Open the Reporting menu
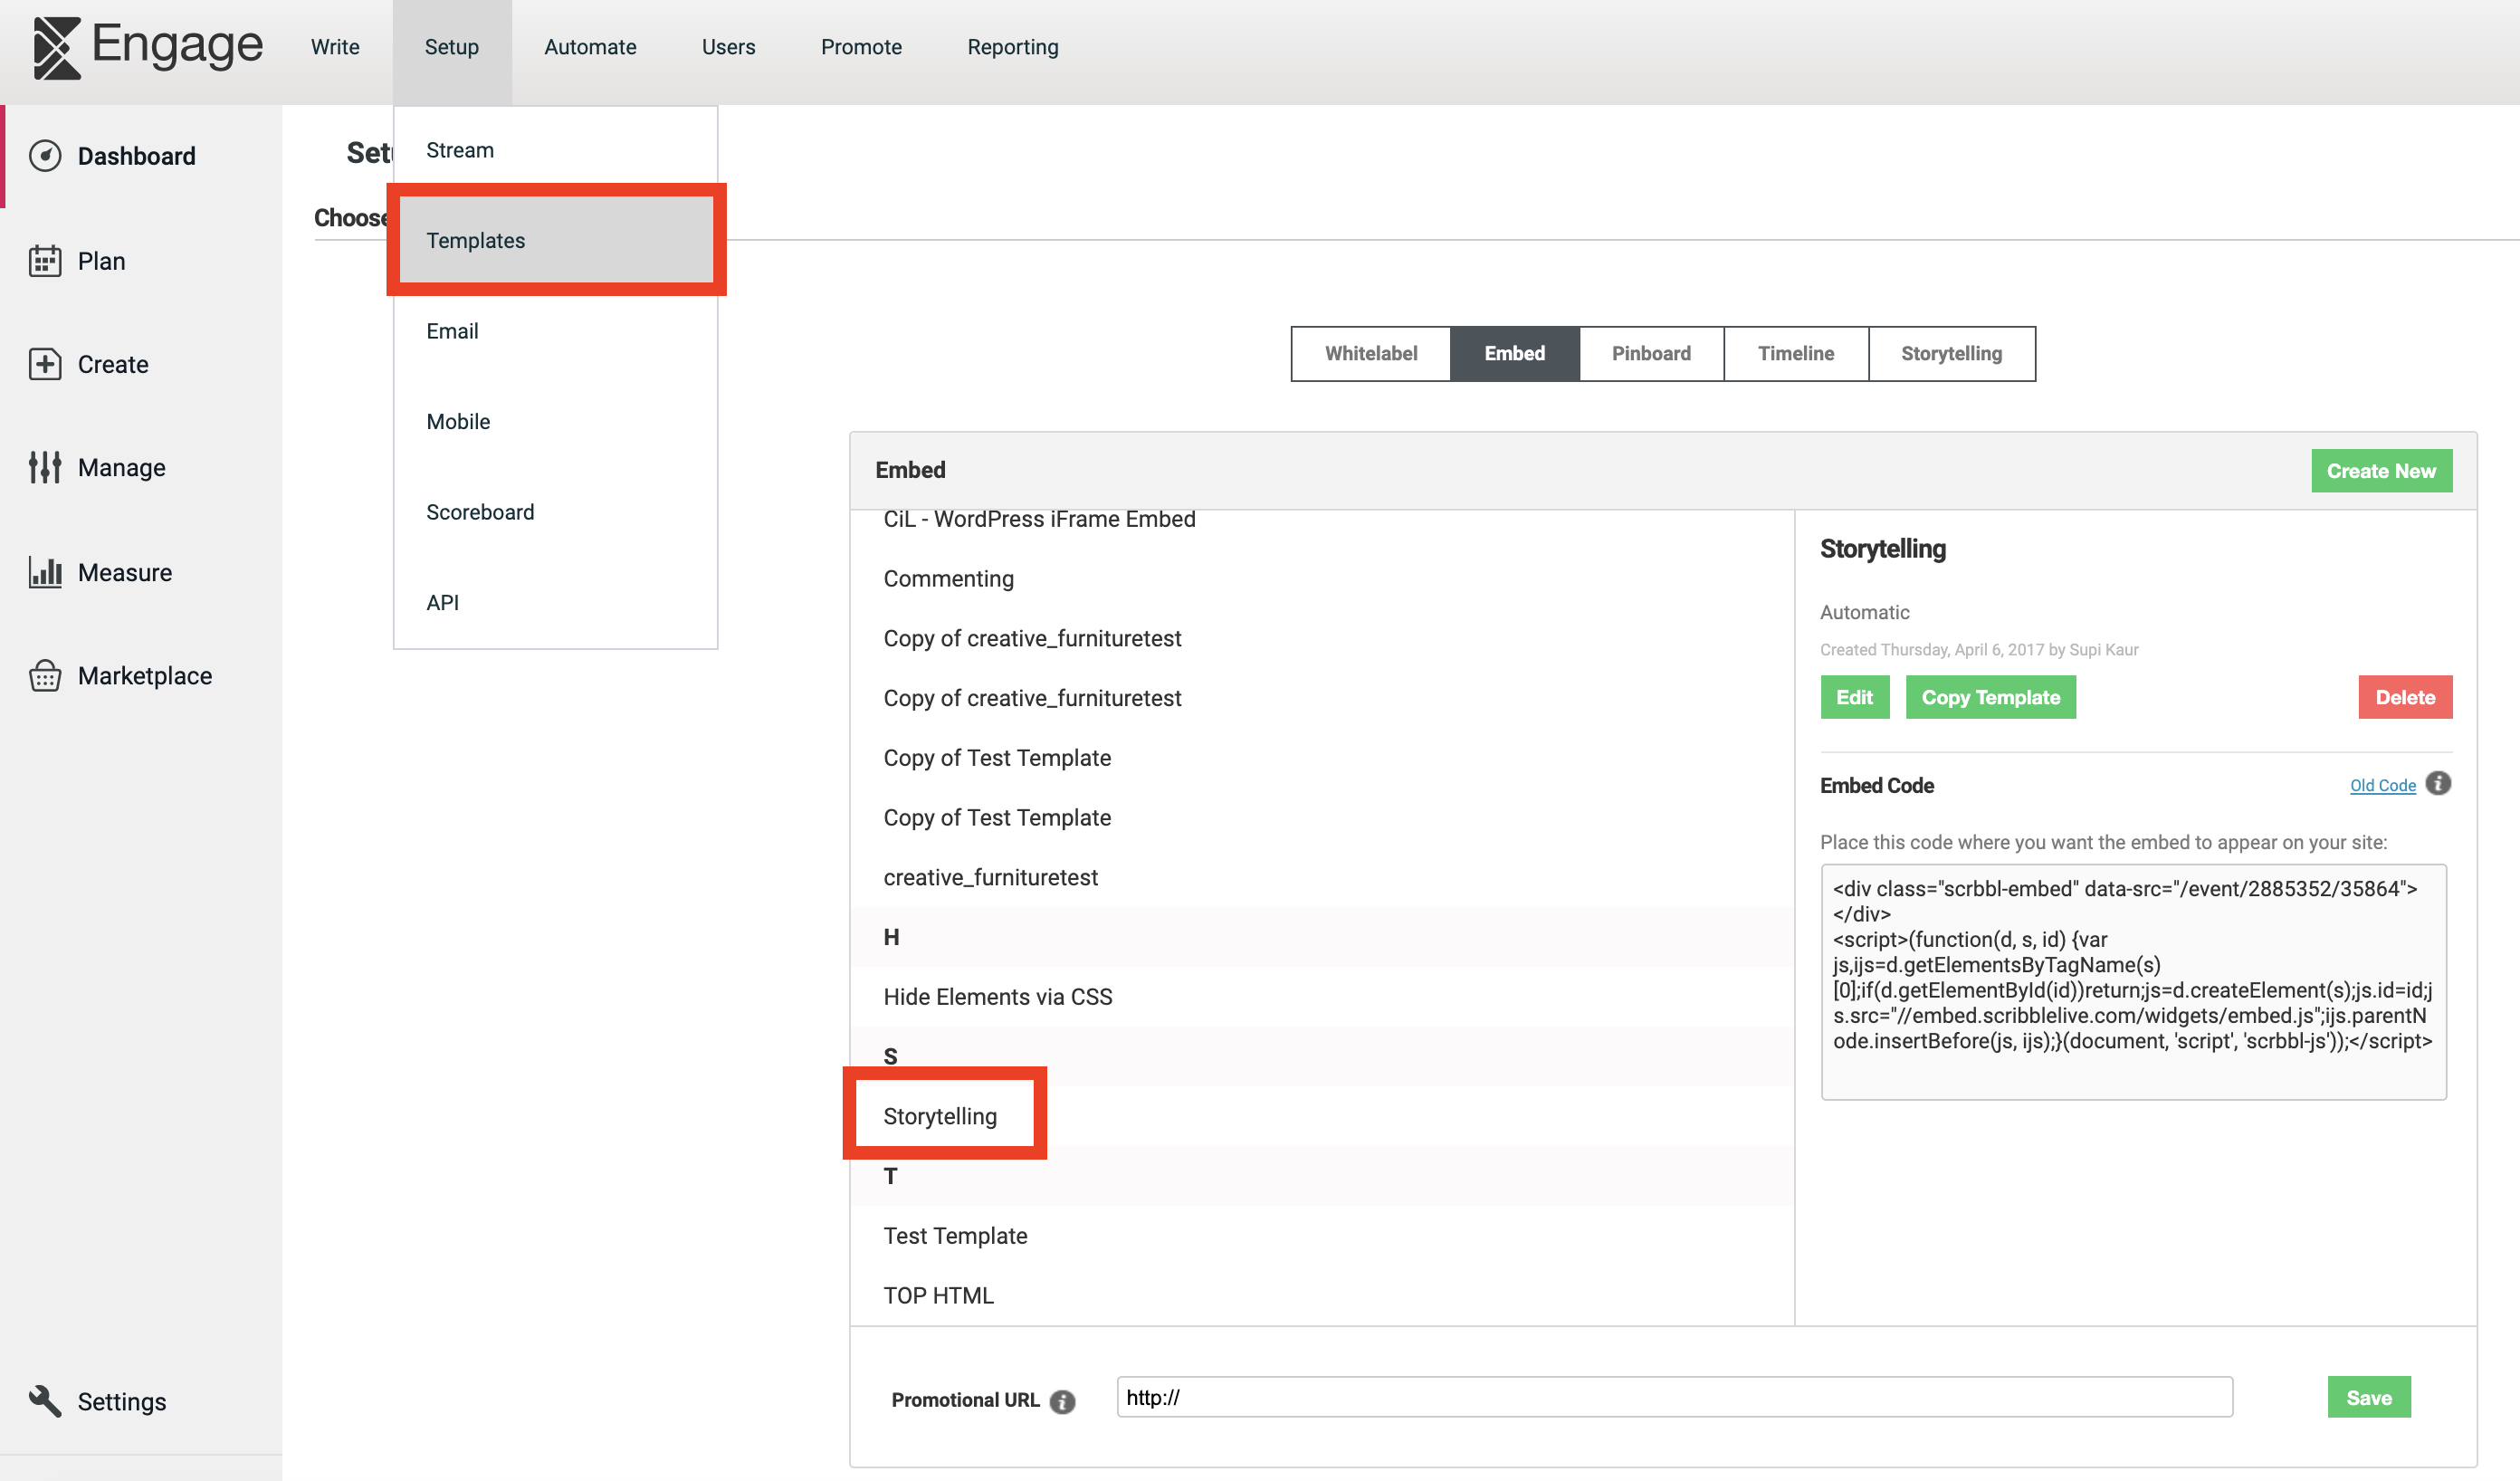The image size is (2520, 1481). click(1013, 47)
